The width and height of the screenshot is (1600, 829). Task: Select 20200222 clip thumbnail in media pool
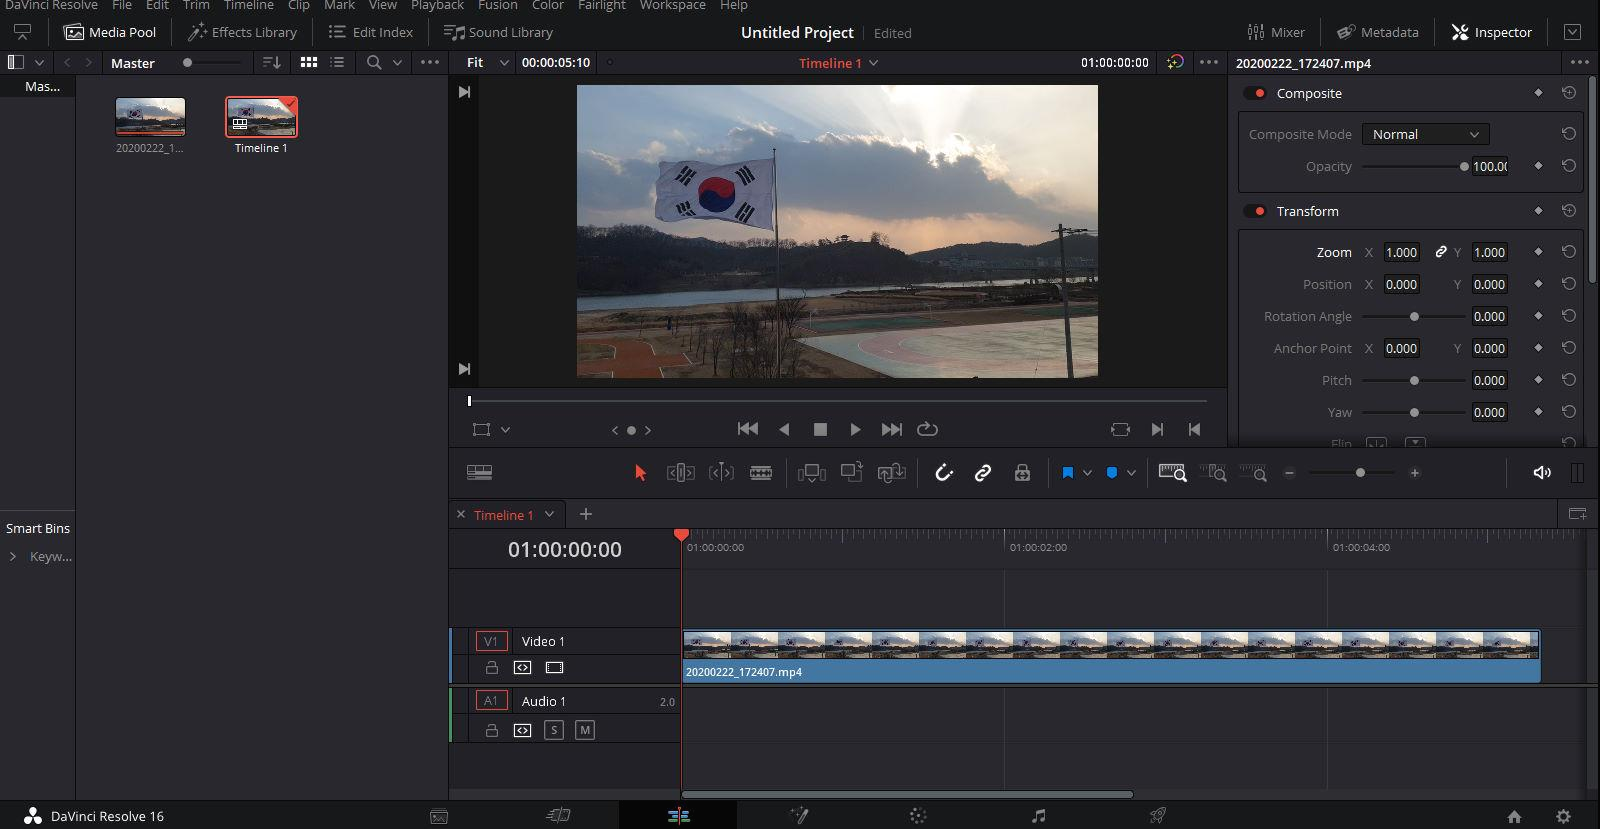(x=150, y=117)
